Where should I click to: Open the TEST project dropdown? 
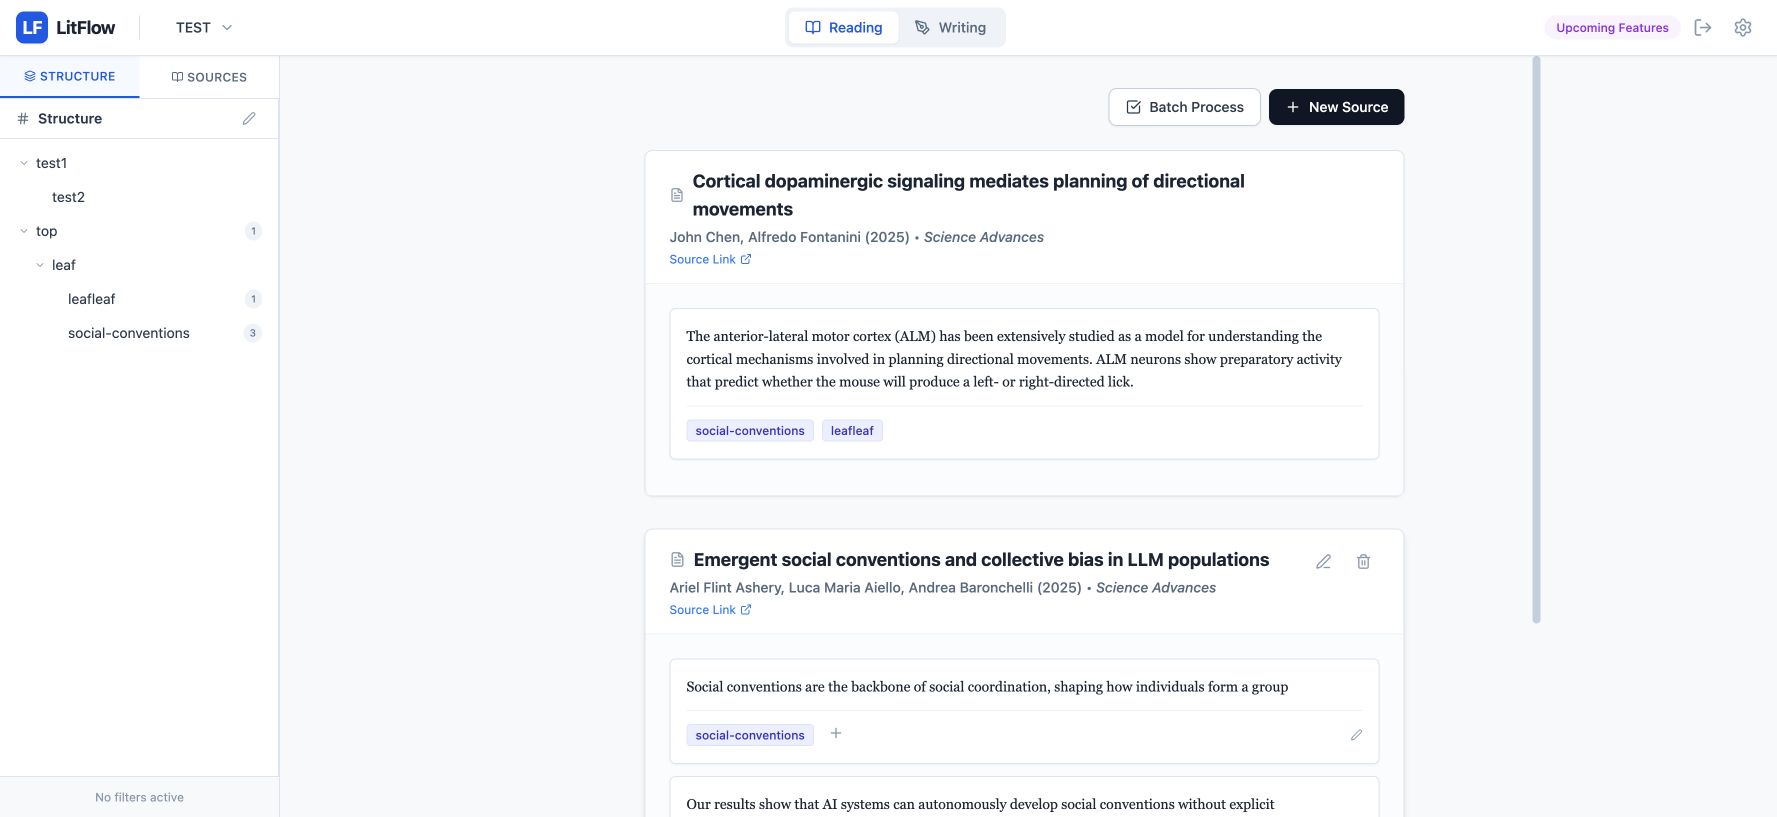point(204,28)
